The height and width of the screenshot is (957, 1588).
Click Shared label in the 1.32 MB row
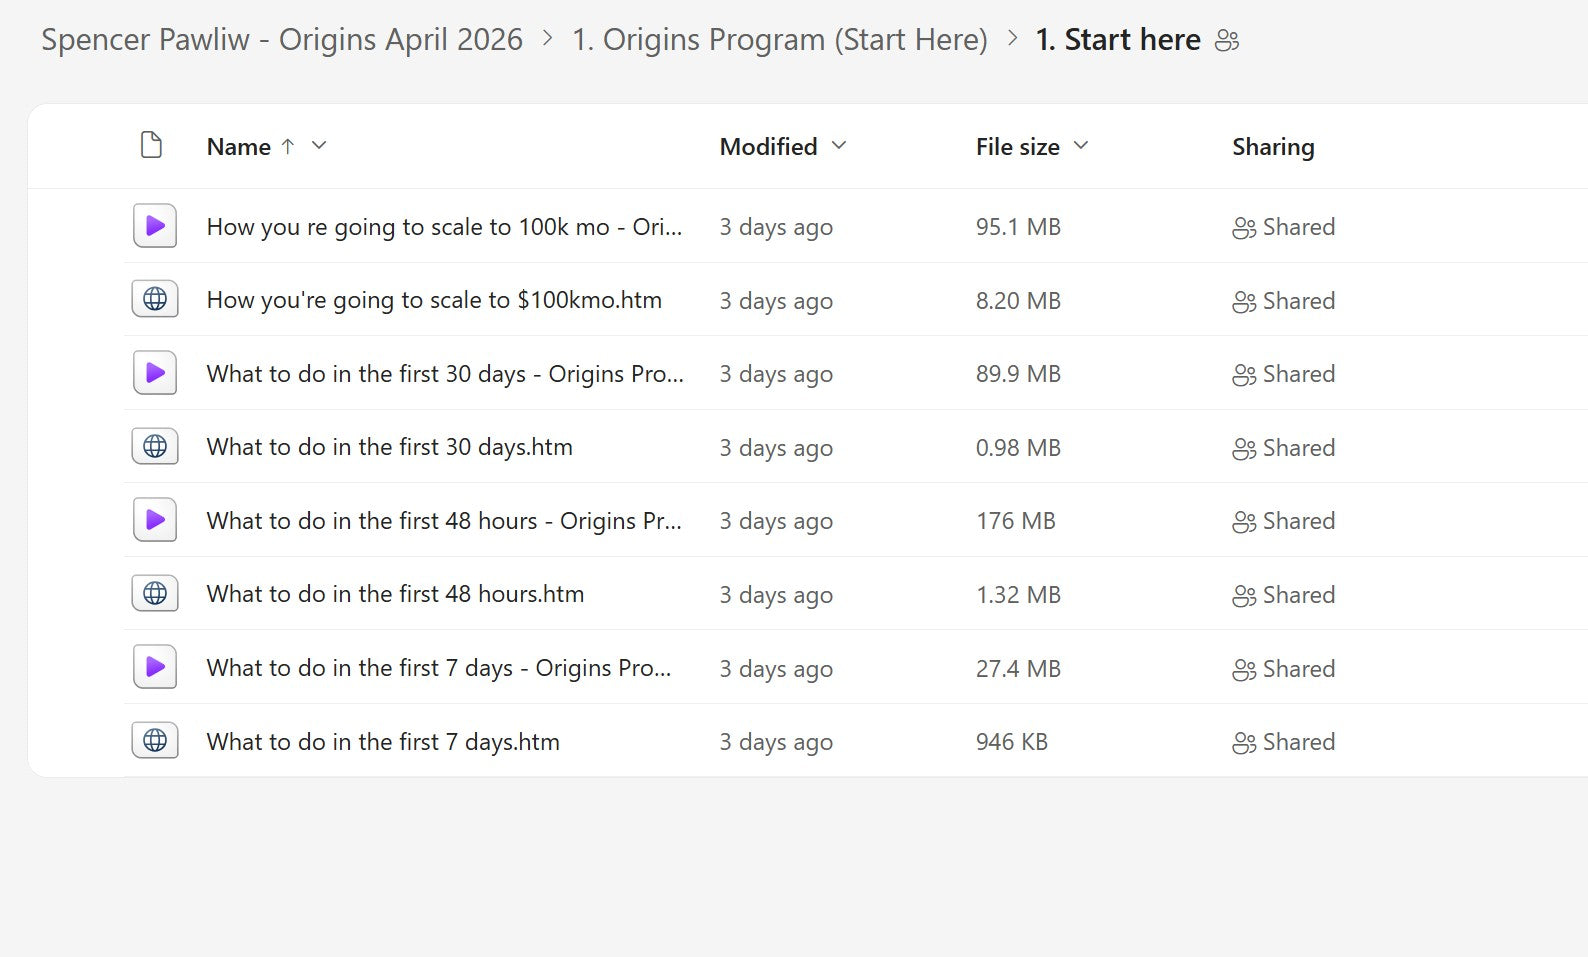[1298, 595]
